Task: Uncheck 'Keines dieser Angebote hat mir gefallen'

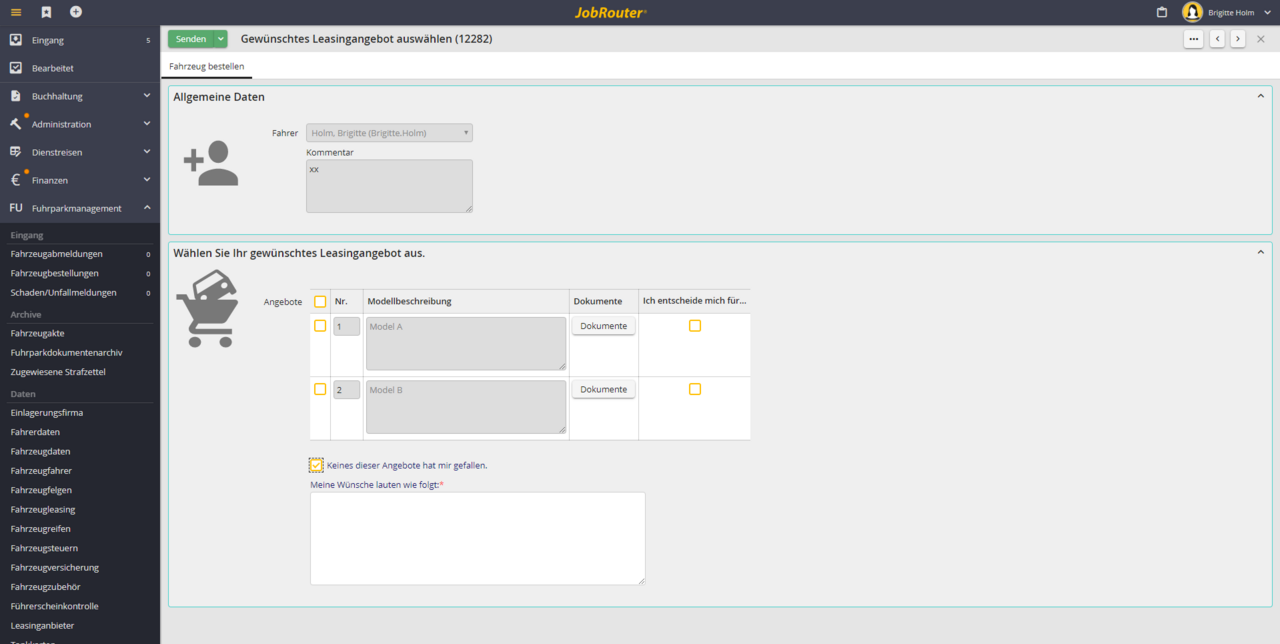Action: pos(317,465)
